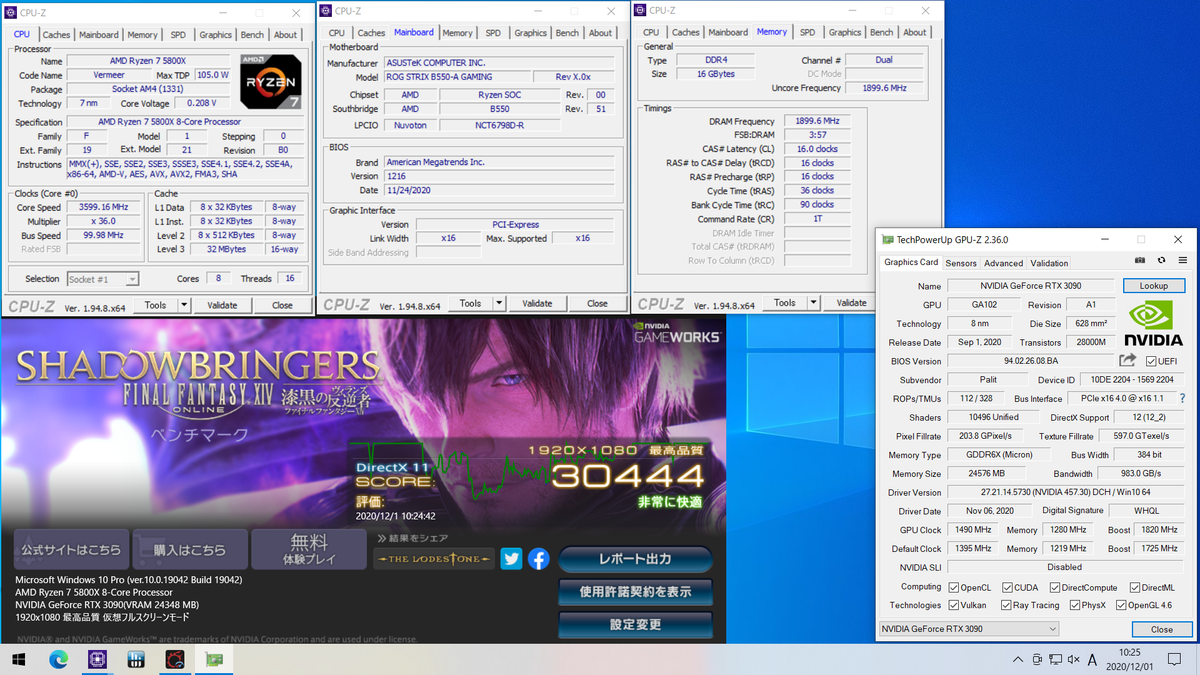Image resolution: width=1200 pixels, height=675 pixels.
Task: Select the GPU-Z graphics card taskbar icon
Action: (x=214, y=659)
